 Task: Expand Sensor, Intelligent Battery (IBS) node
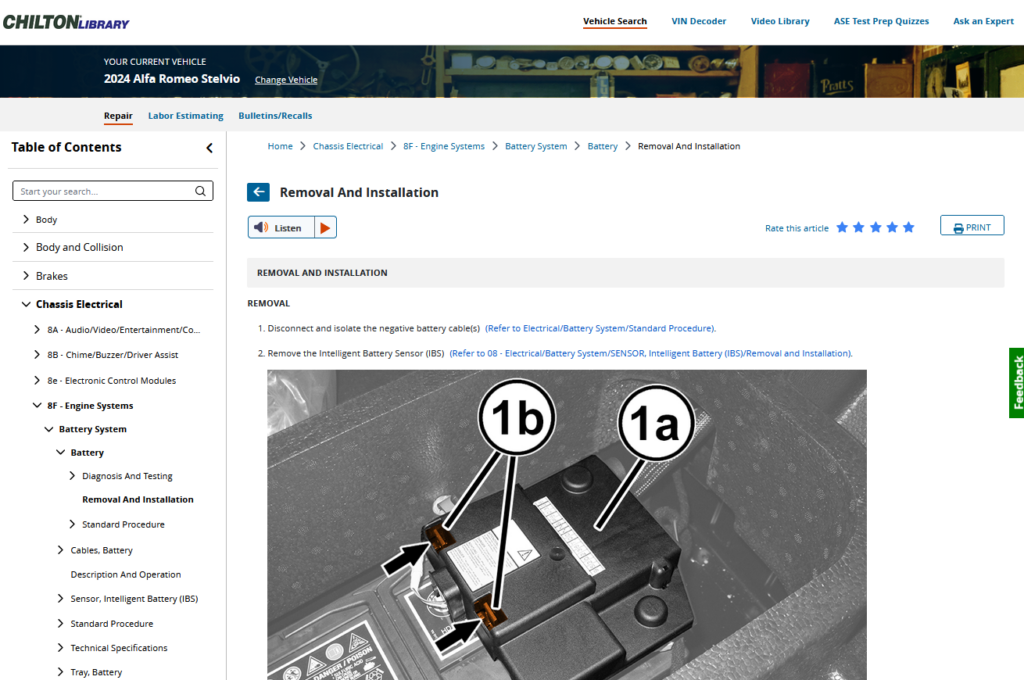pyautogui.click(x=61, y=598)
